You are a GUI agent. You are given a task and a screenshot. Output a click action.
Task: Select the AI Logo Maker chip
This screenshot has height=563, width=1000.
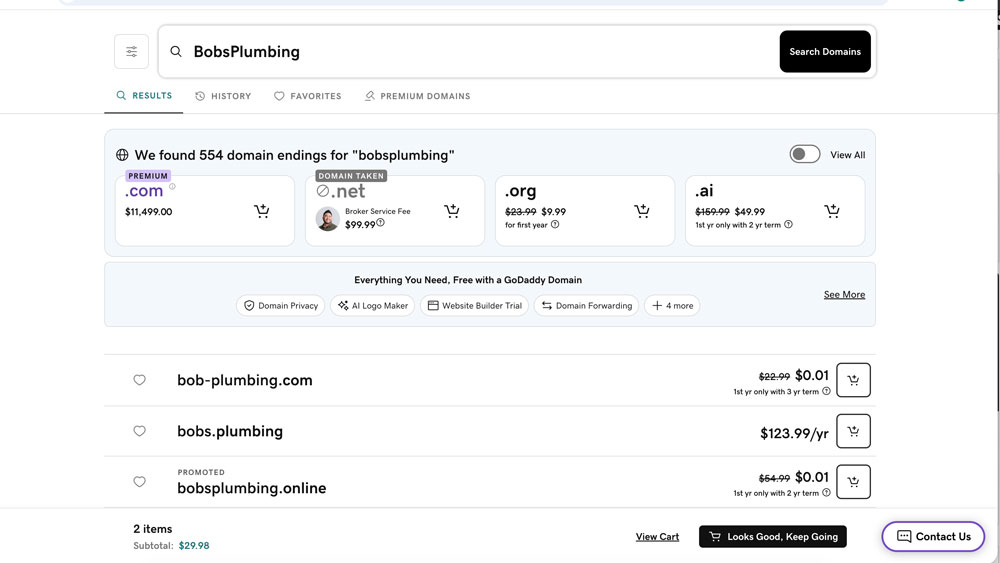pos(372,305)
